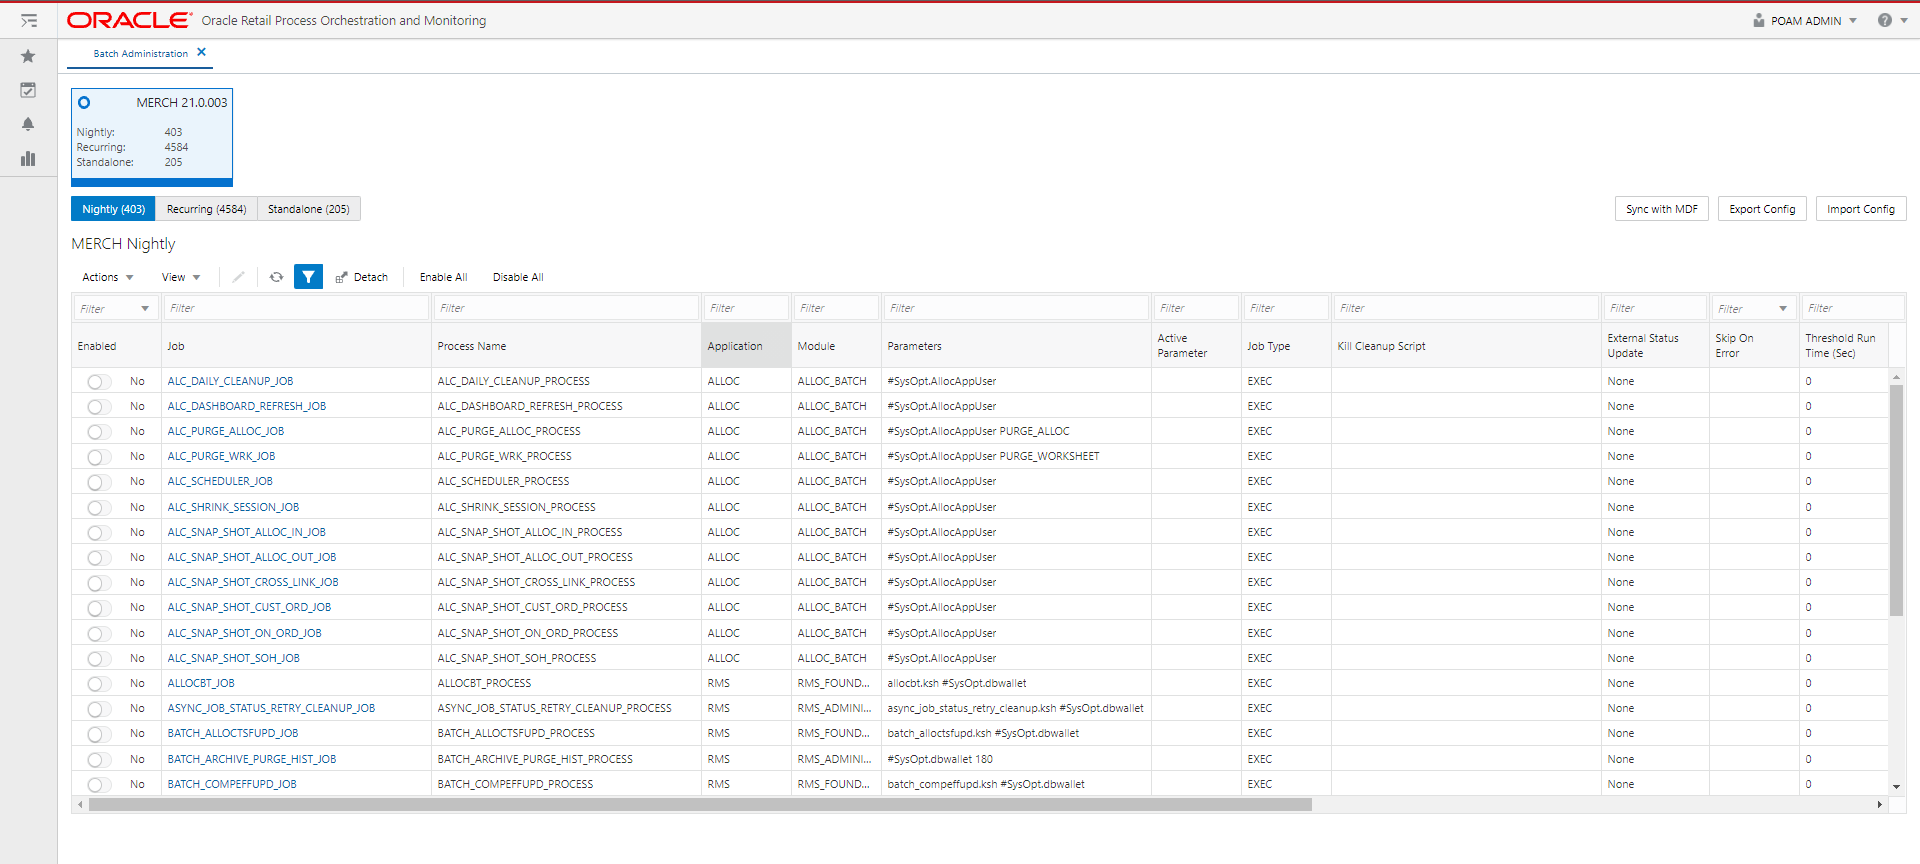Click the user profile icon
This screenshot has height=864, width=1920.
pyautogui.click(x=1759, y=20)
